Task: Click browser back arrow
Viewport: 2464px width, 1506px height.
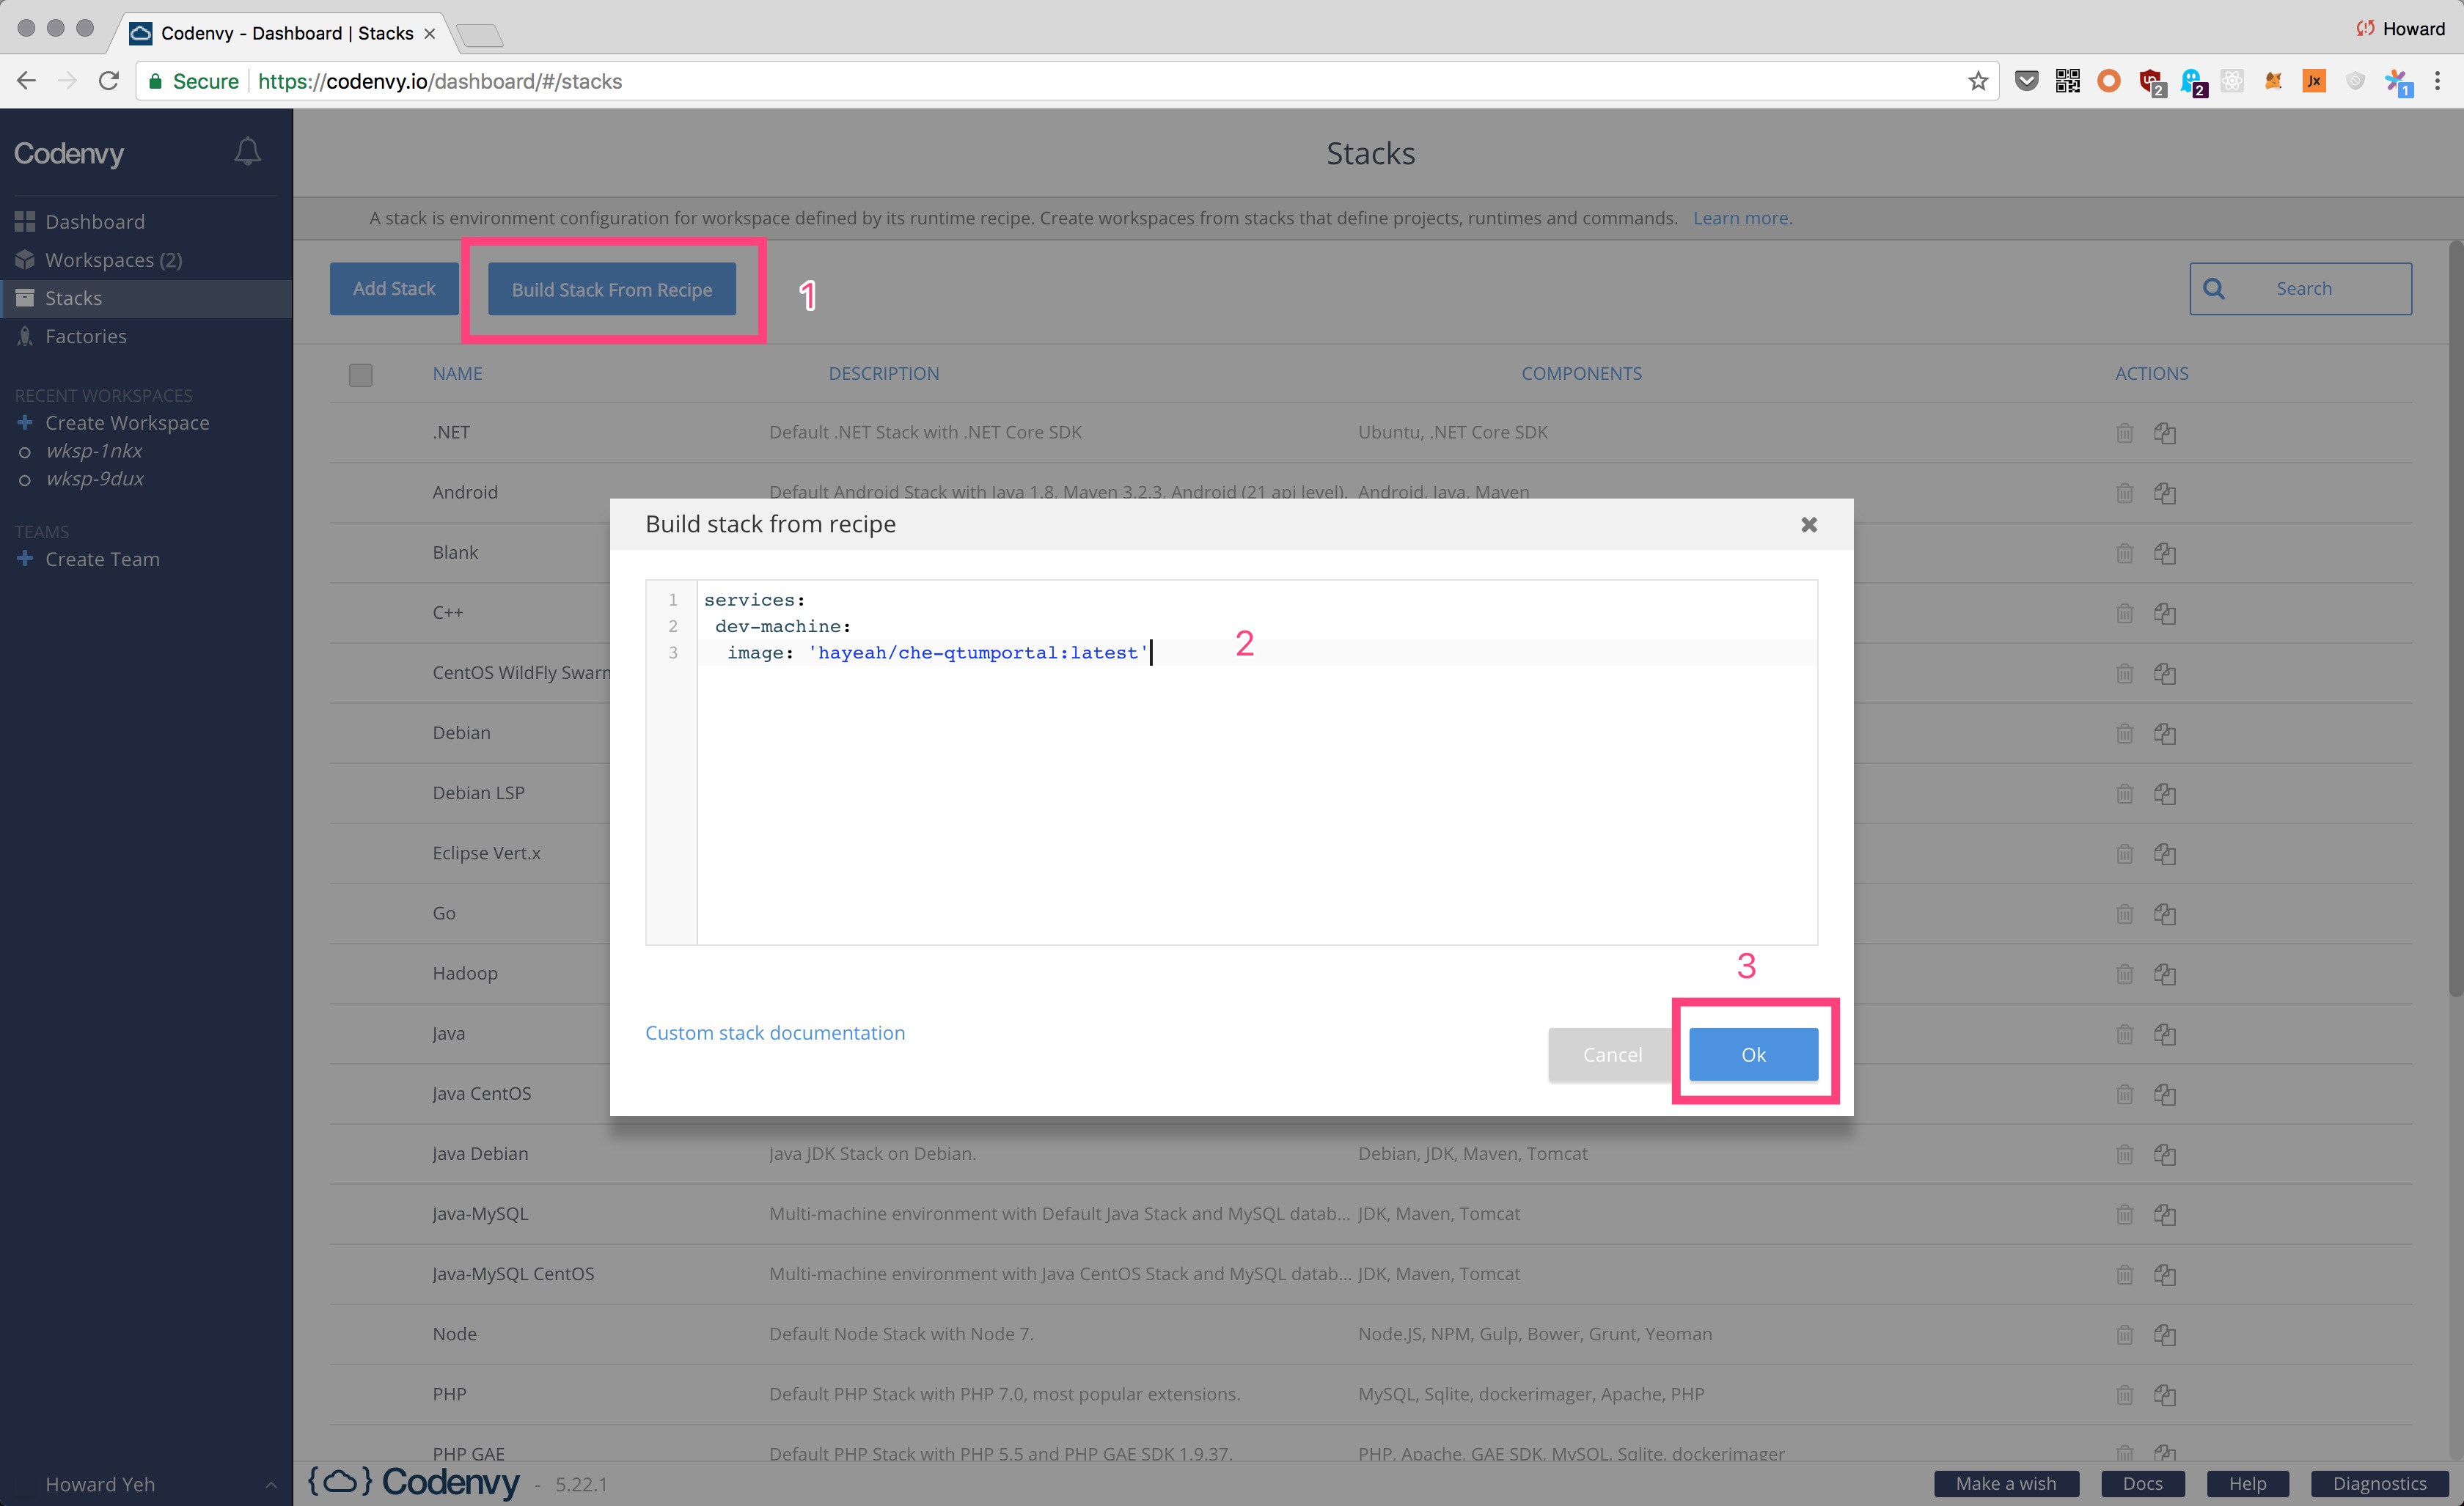Action: [x=27, y=81]
